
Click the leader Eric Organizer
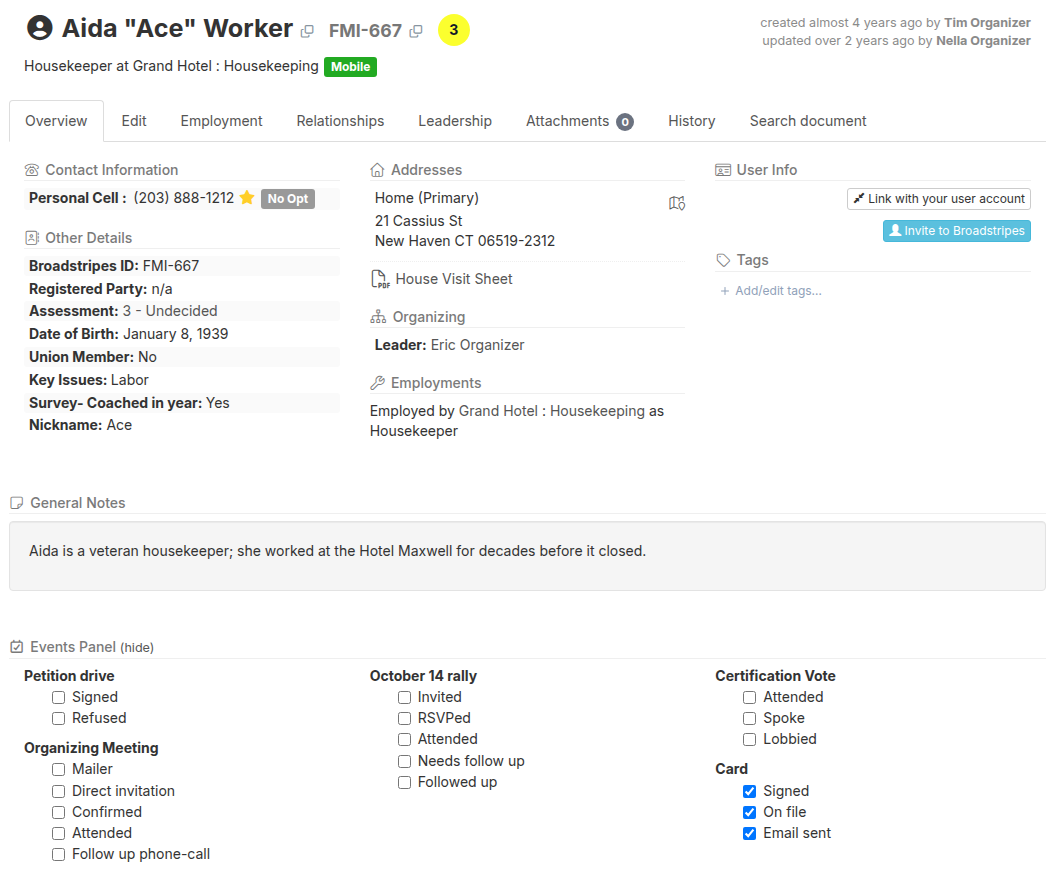click(477, 345)
